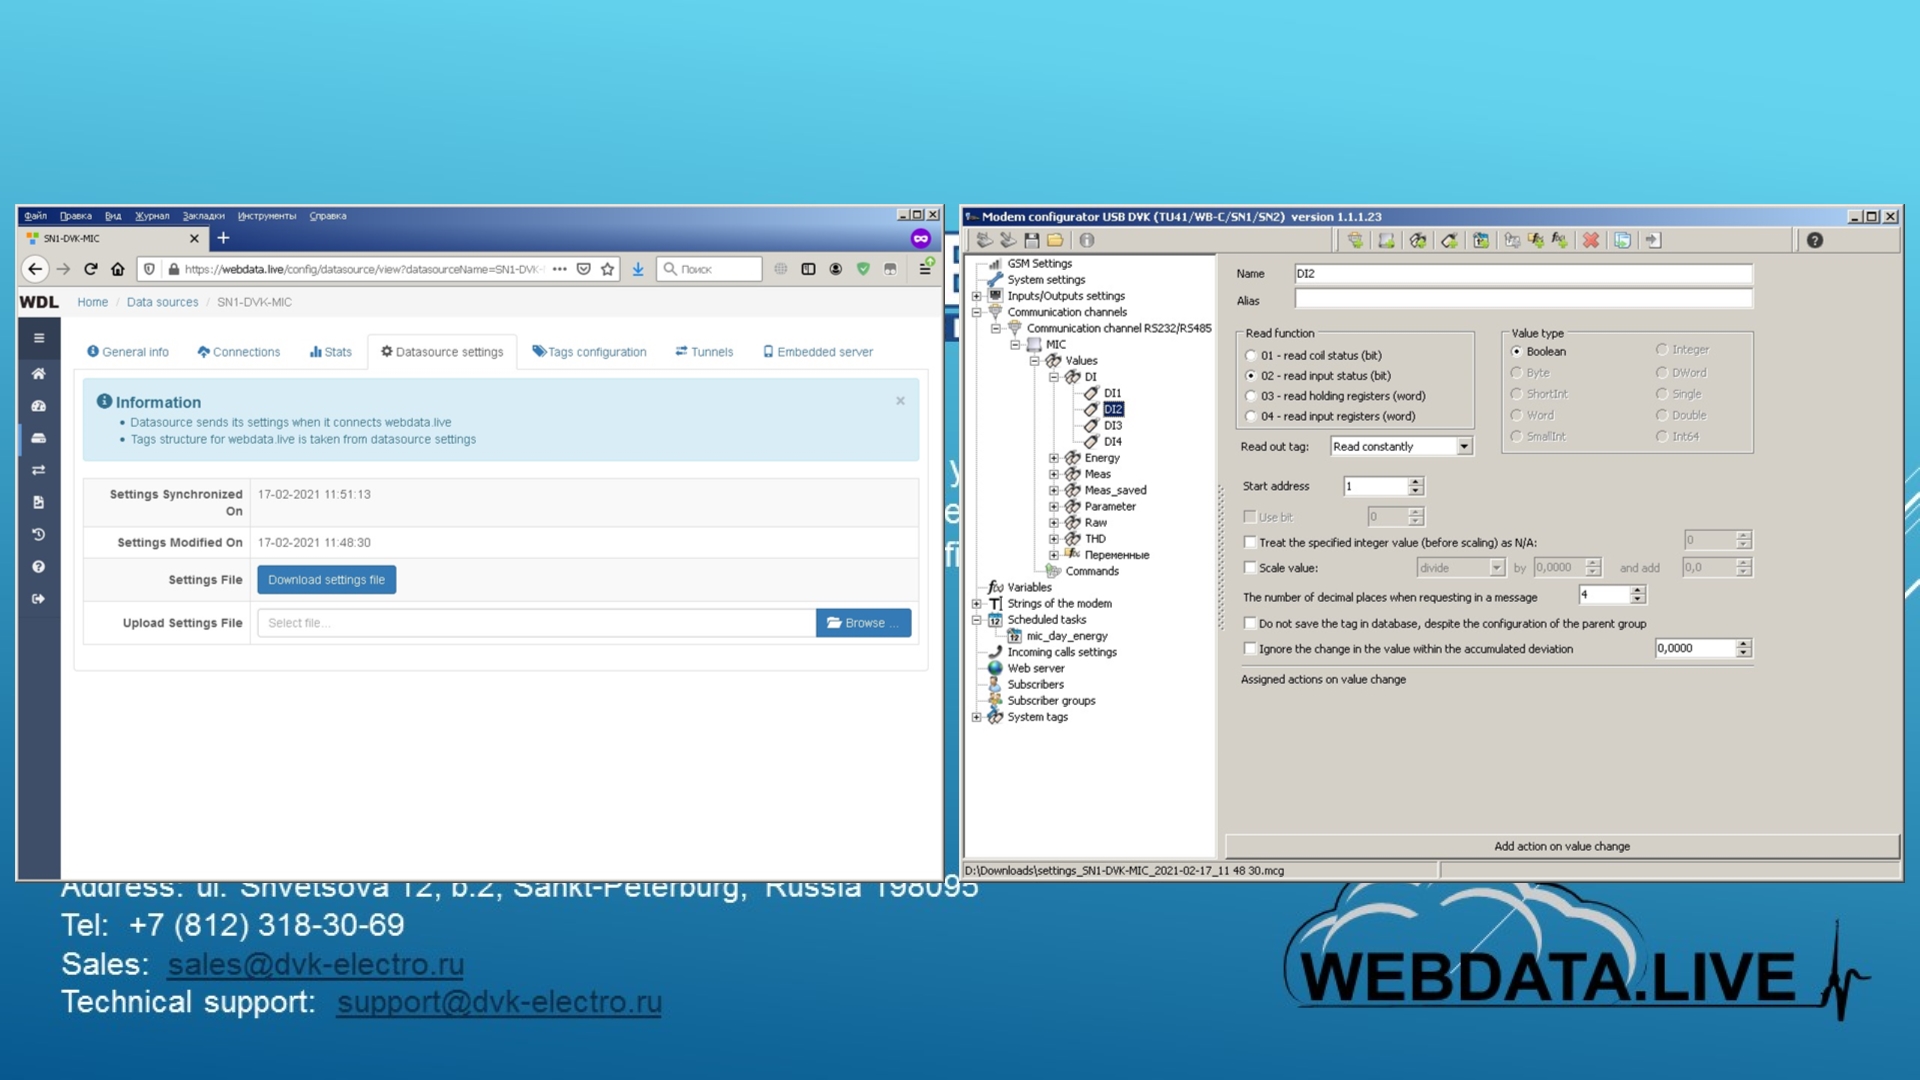Collapse the DI tree node

pyautogui.click(x=1053, y=377)
